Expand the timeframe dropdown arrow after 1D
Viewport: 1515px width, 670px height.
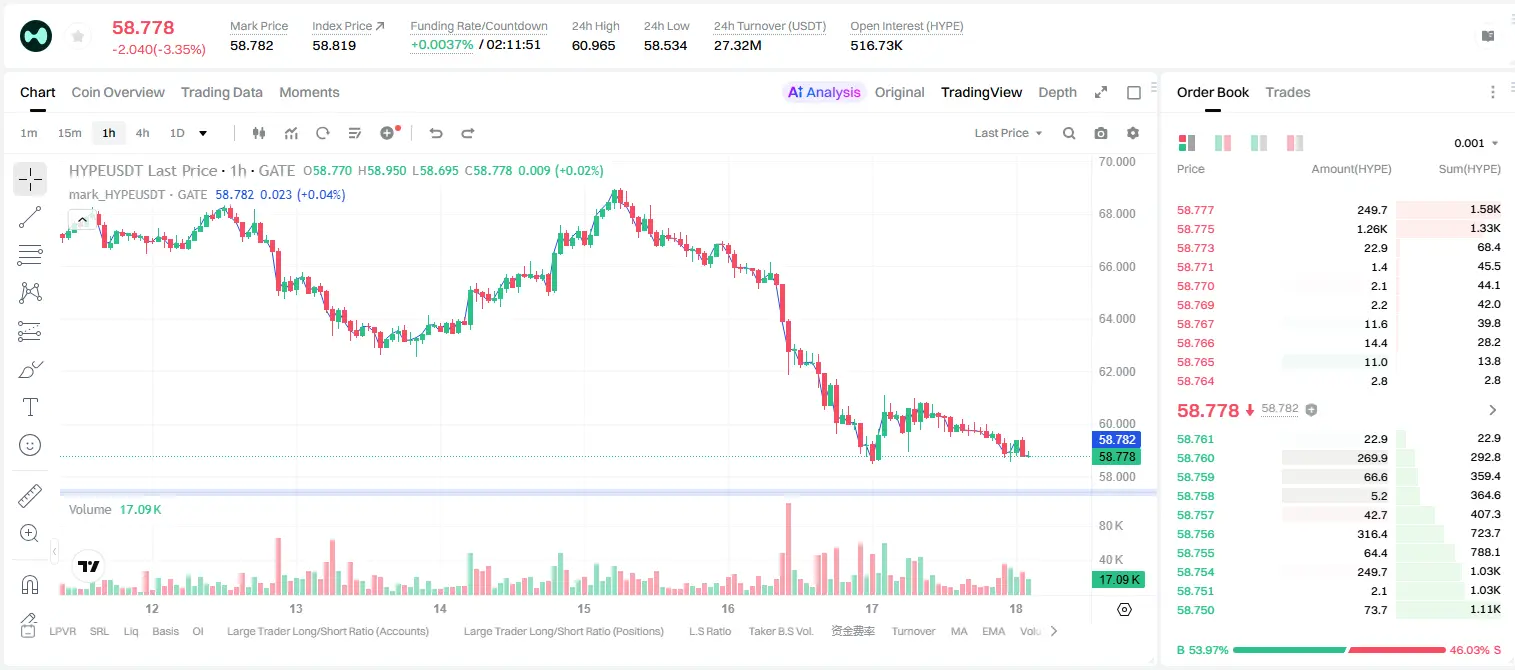click(x=203, y=133)
